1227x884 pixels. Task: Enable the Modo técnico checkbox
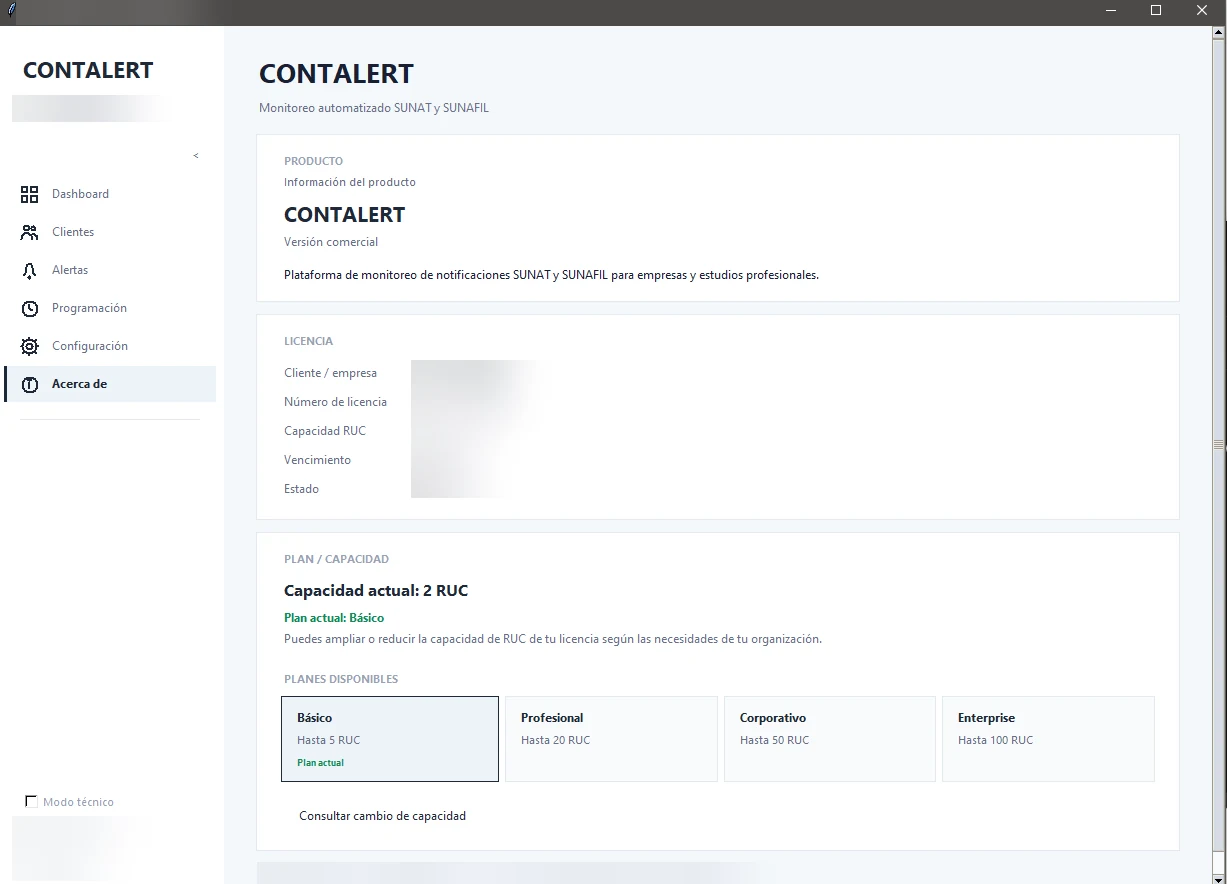click(x=31, y=802)
